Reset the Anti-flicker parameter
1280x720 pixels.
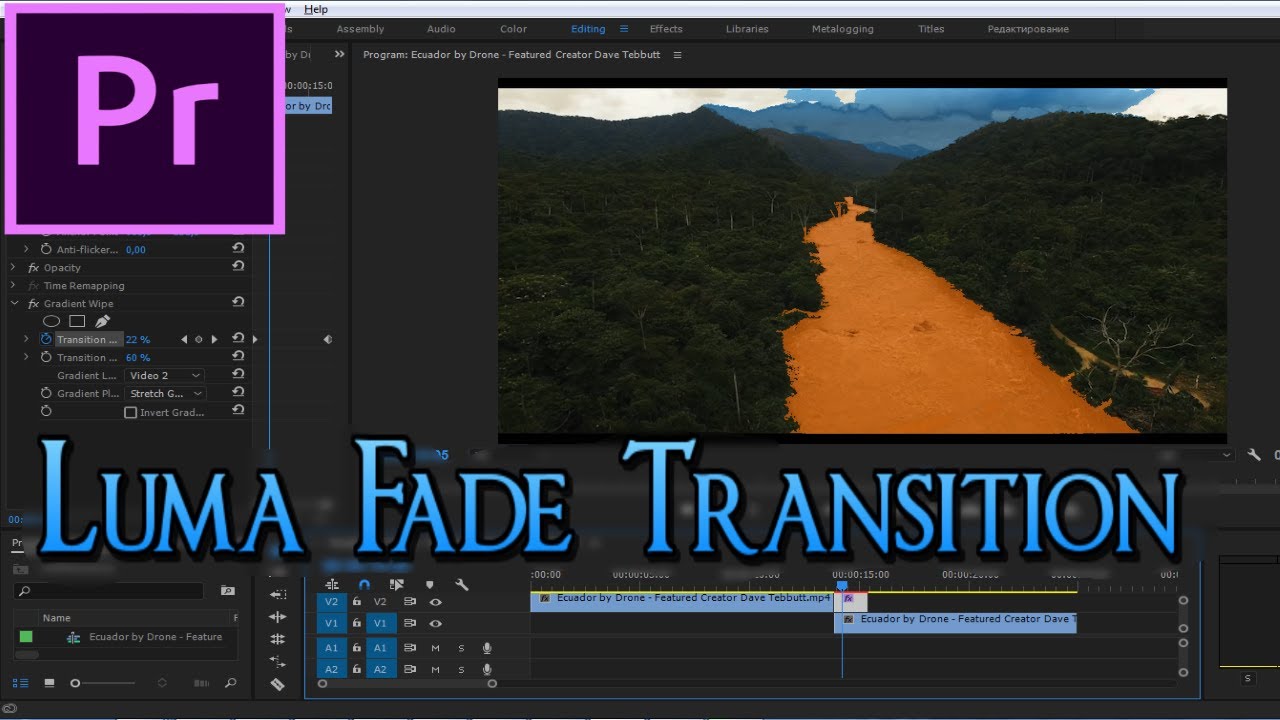[x=238, y=249]
